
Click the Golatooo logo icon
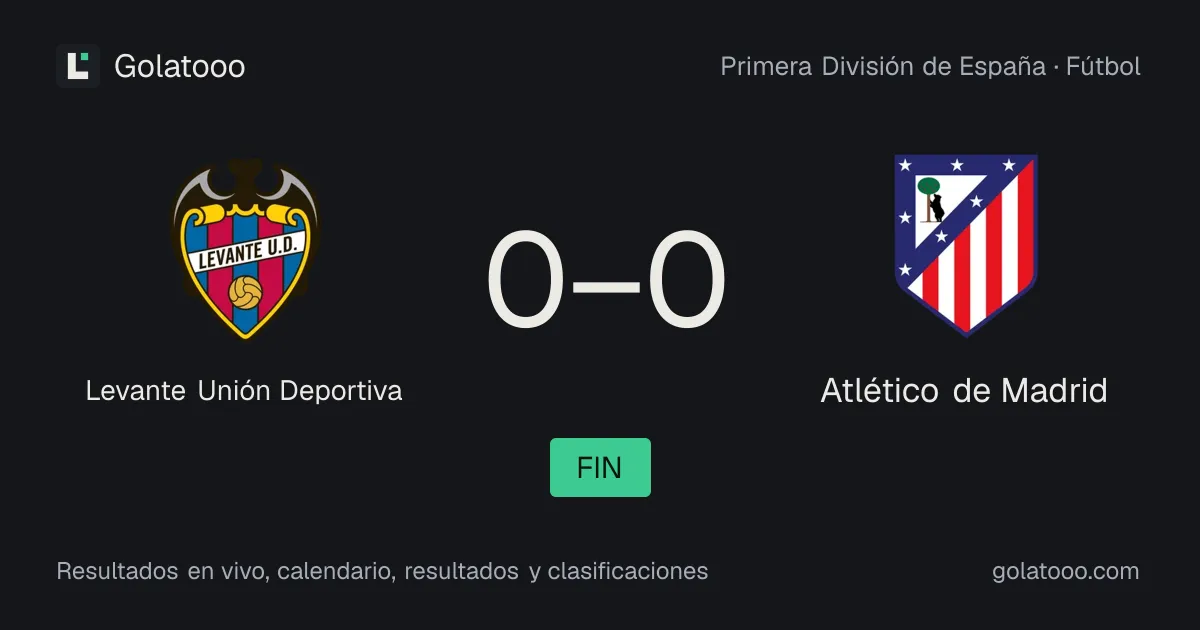pos(78,66)
